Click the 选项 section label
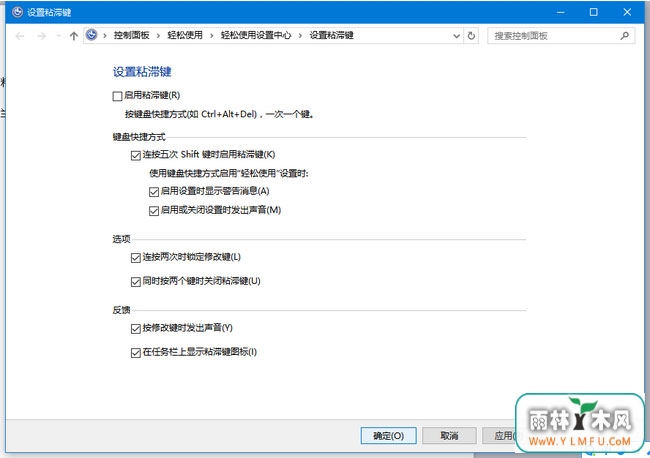650x458 pixels. 121,239
